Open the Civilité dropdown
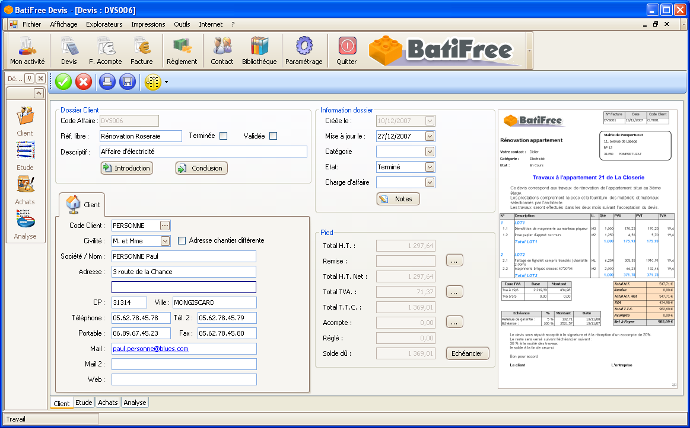 (x=165, y=240)
